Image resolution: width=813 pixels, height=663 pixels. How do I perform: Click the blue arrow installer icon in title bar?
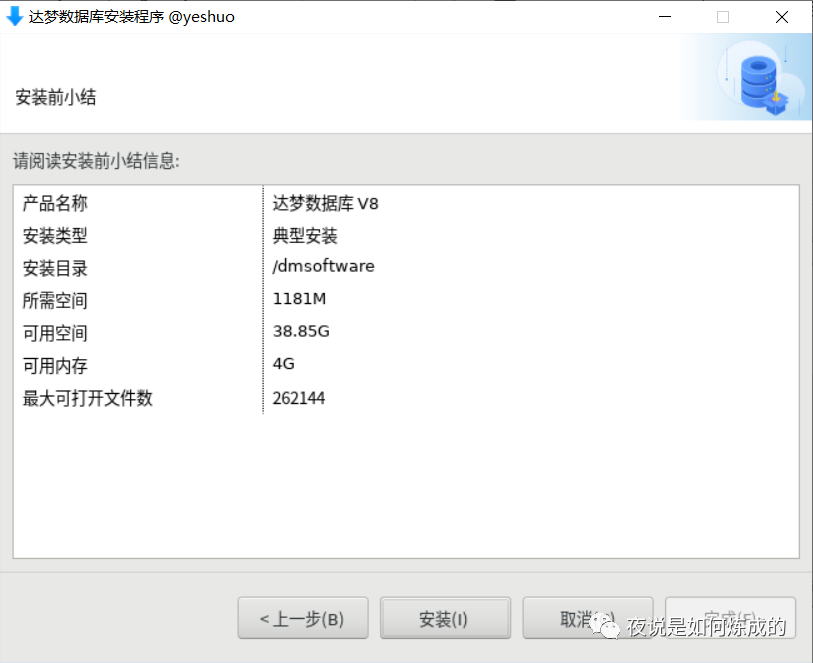(15, 17)
